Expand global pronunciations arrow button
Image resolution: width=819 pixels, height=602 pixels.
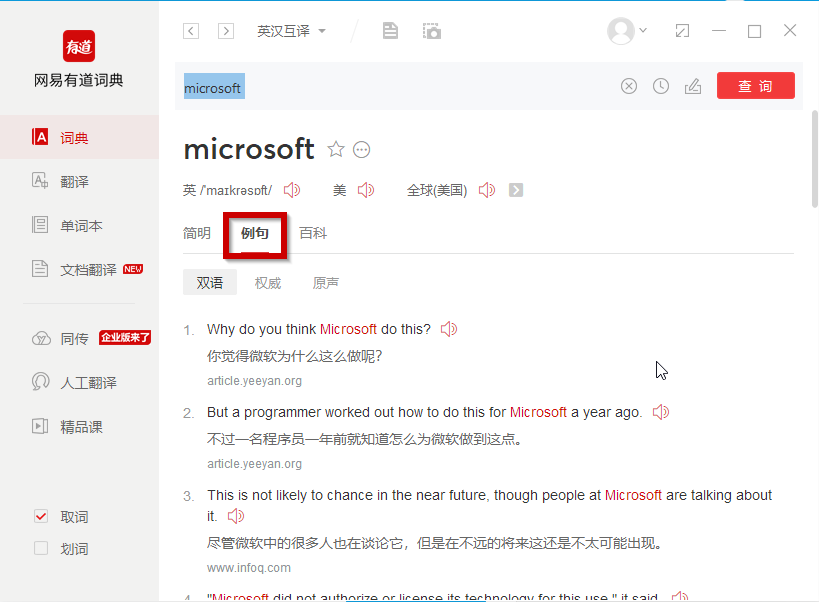pyautogui.click(x=516, y=190)
